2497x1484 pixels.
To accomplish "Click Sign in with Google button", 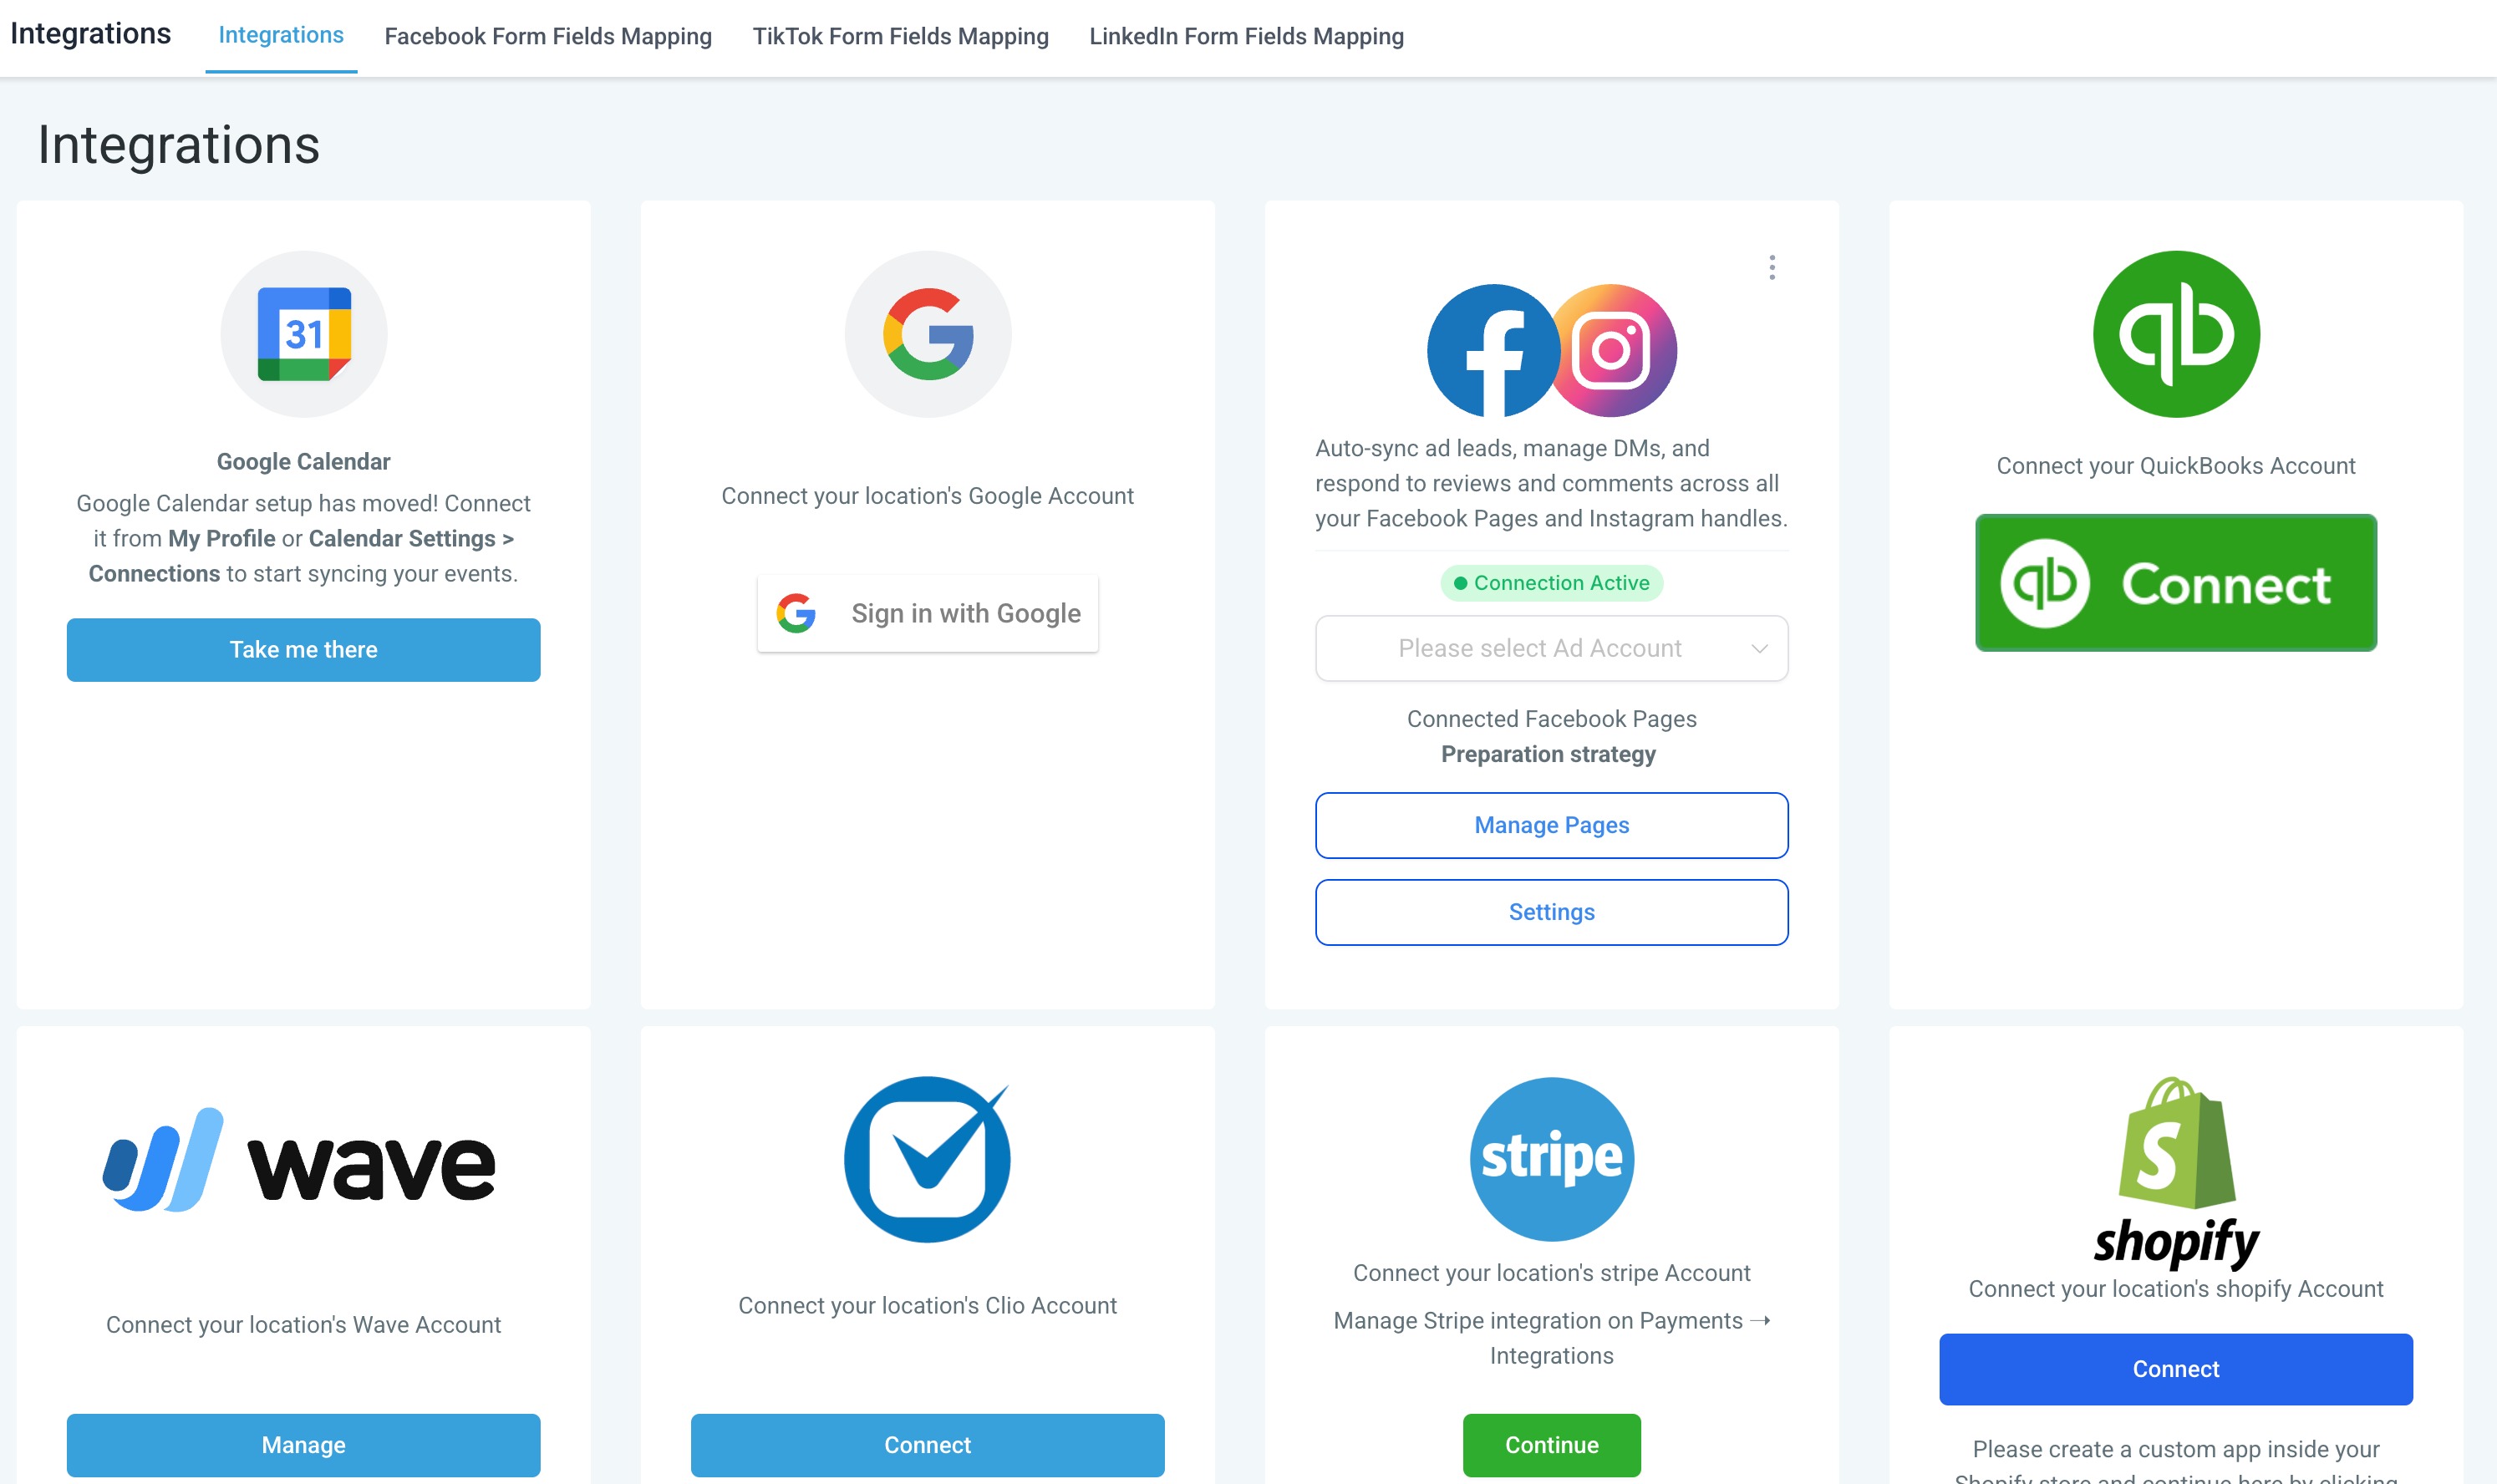I will click(x=928, y=613).
